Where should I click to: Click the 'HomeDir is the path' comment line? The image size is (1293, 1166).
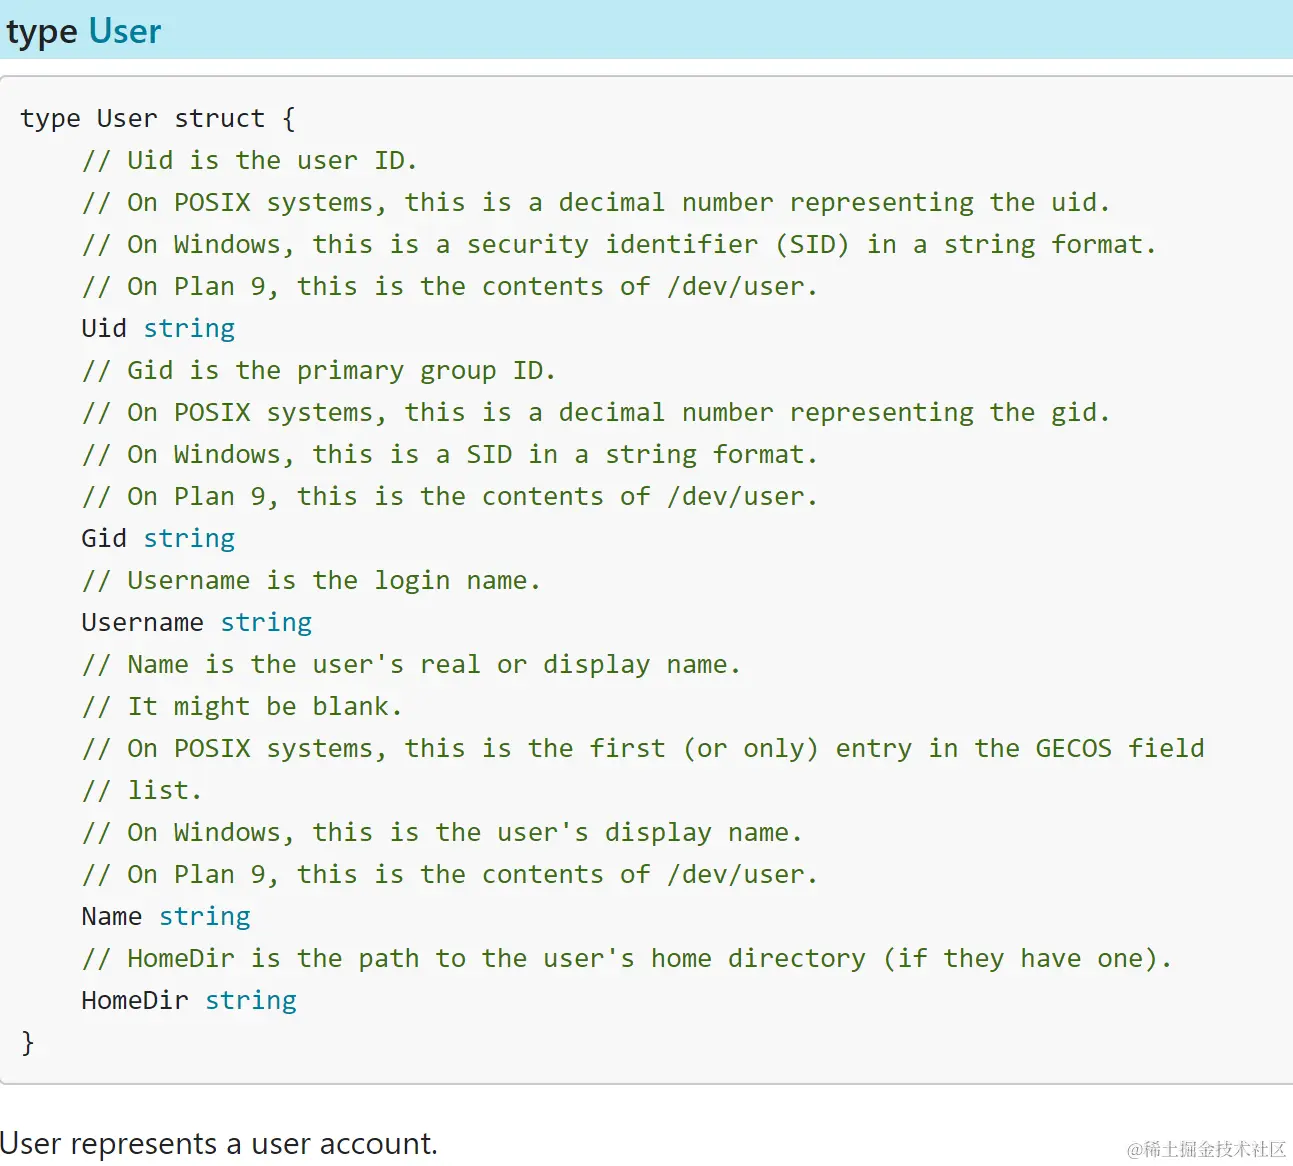pyautogui.click(x=626, y=958)
